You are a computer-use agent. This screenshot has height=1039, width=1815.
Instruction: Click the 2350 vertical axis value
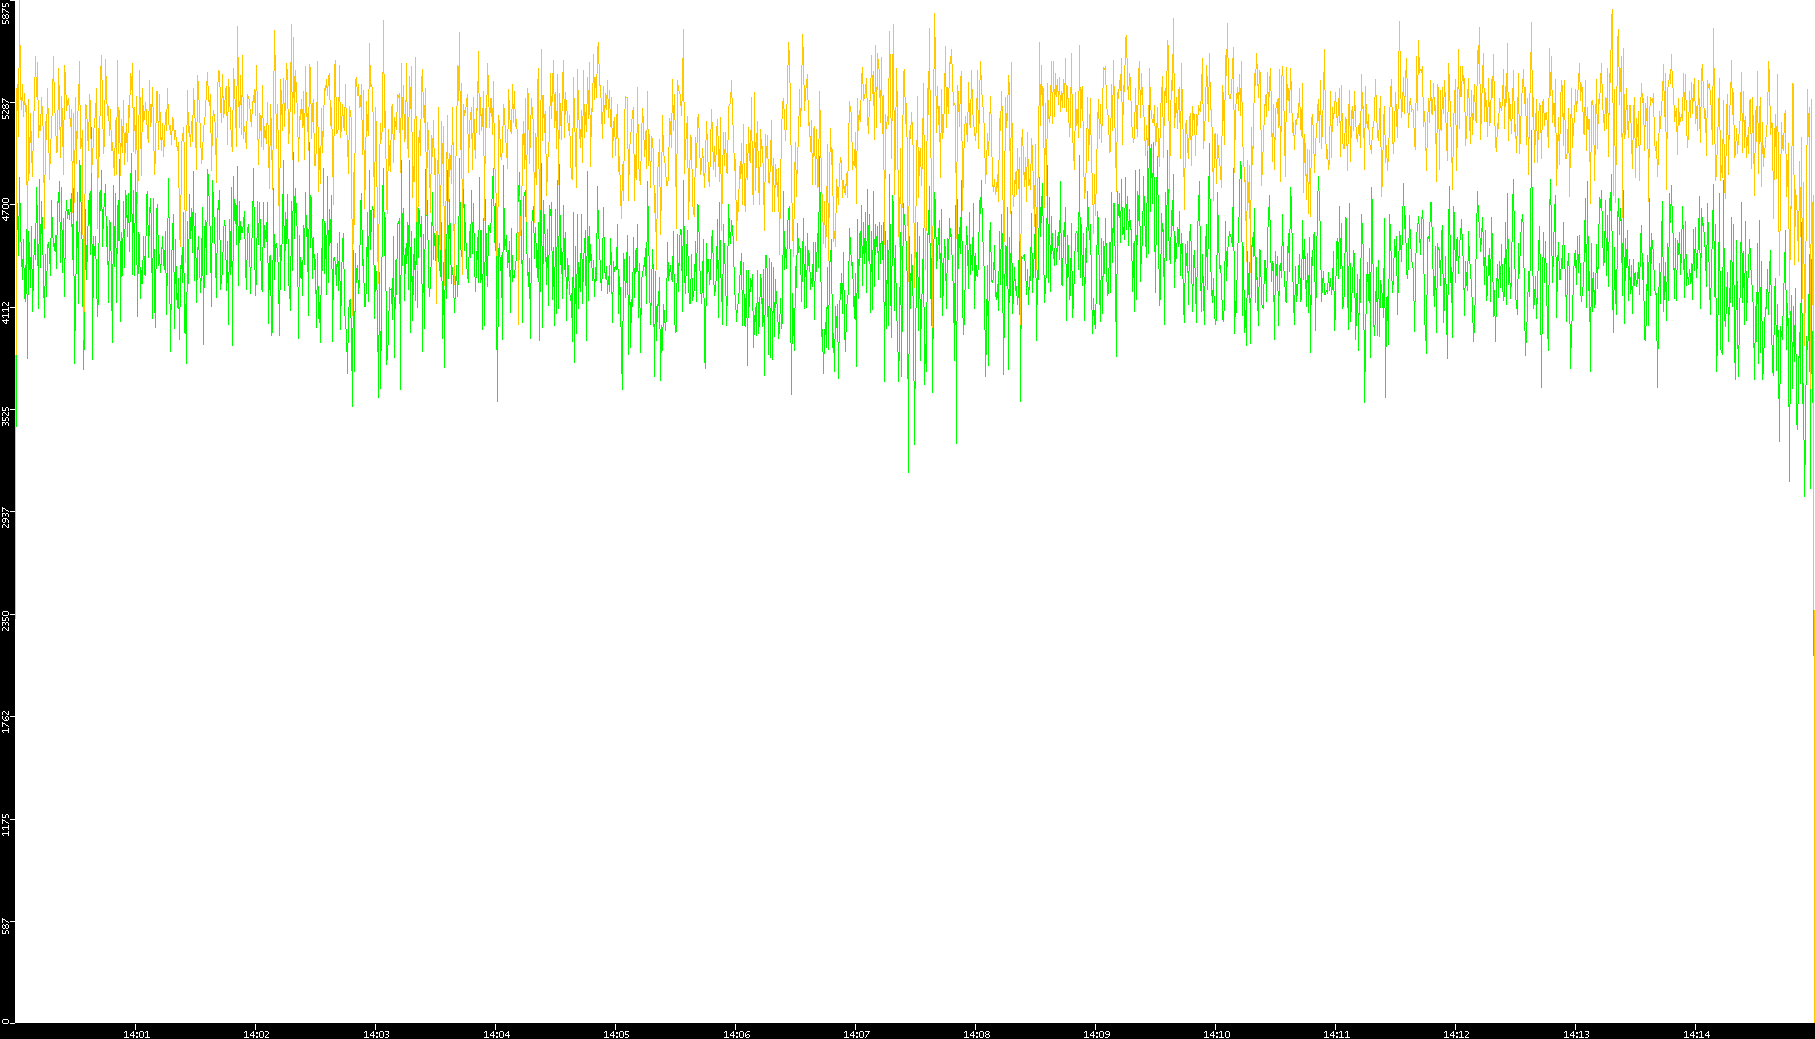(x=6, y=620)
